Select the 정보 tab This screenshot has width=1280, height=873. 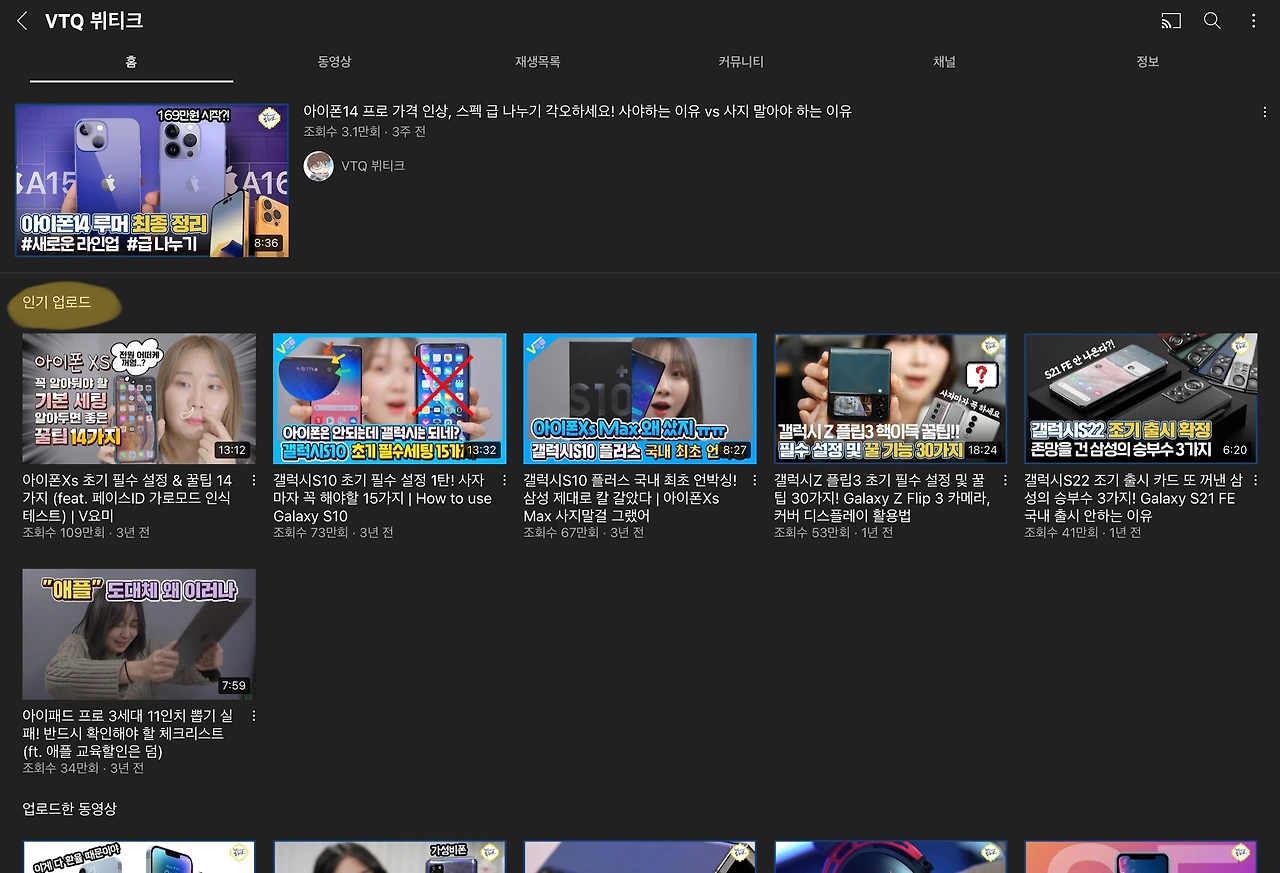coord(1147,62)
